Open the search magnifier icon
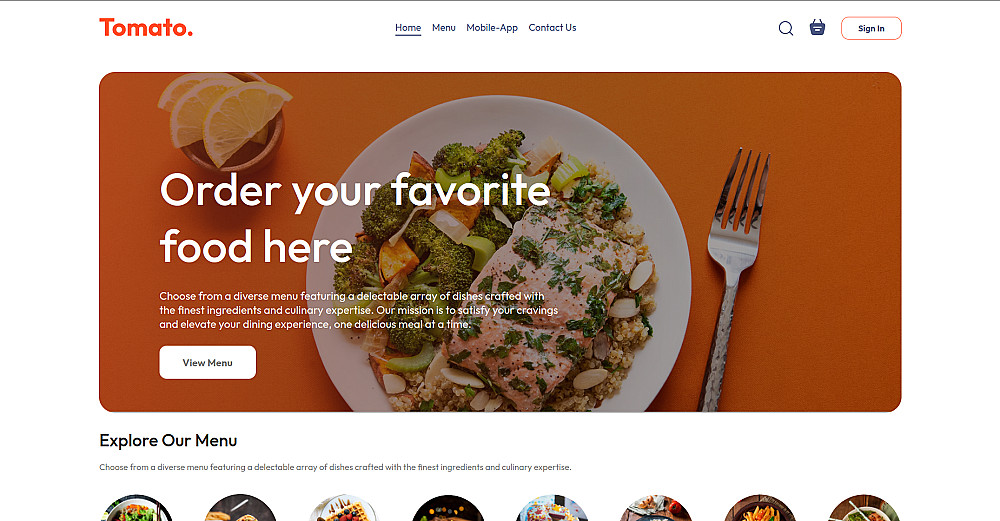Image resolution: width=1000 pixels, height=521 pixels. [786, 28]
